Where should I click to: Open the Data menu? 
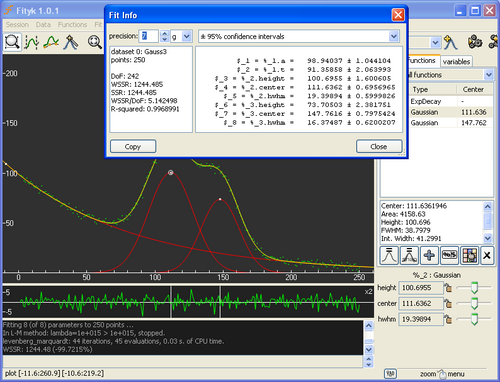43,25
